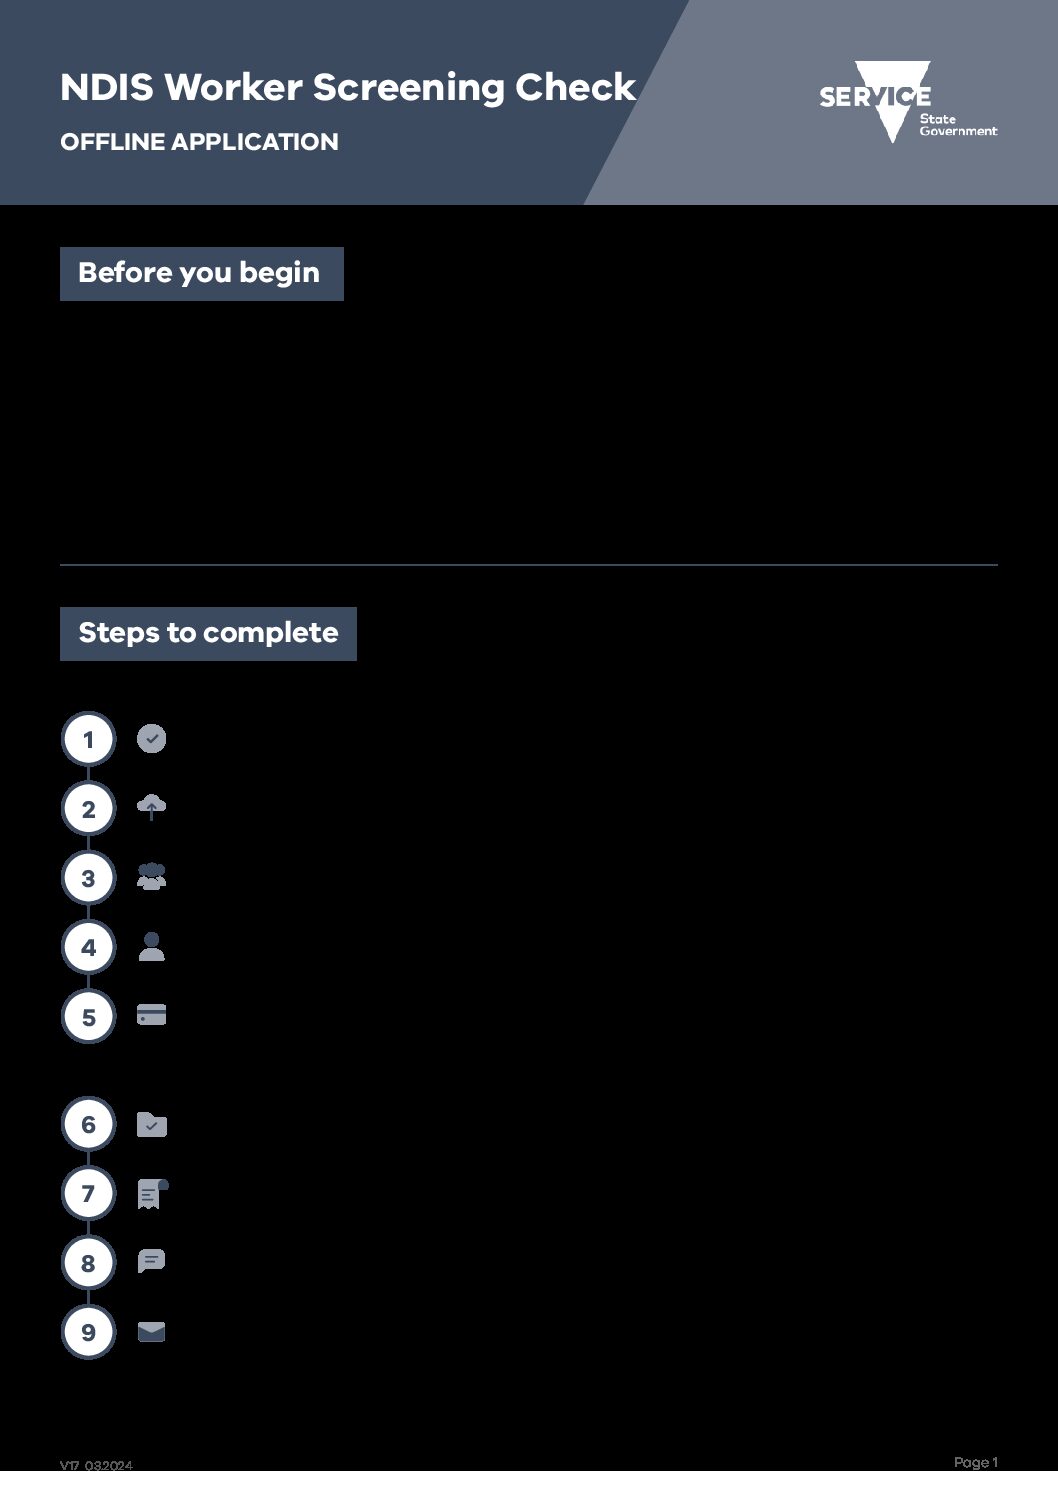Click the group of people icon at step 3
Screen dimensions: 1058x1497
coord(151,877)
